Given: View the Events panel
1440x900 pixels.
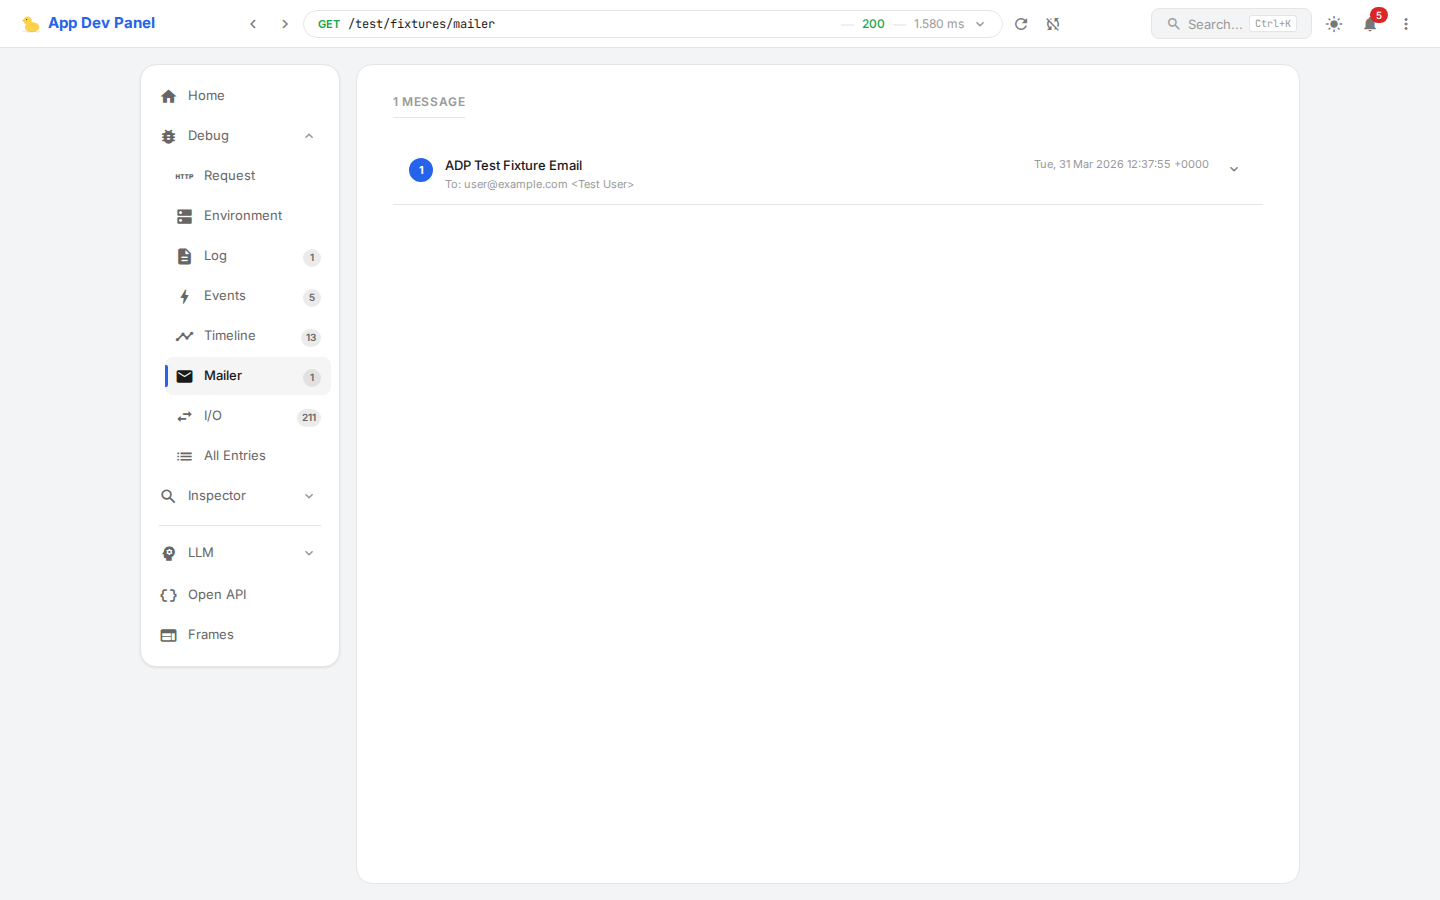Looking at the screenshot, I should coord(224,295).
